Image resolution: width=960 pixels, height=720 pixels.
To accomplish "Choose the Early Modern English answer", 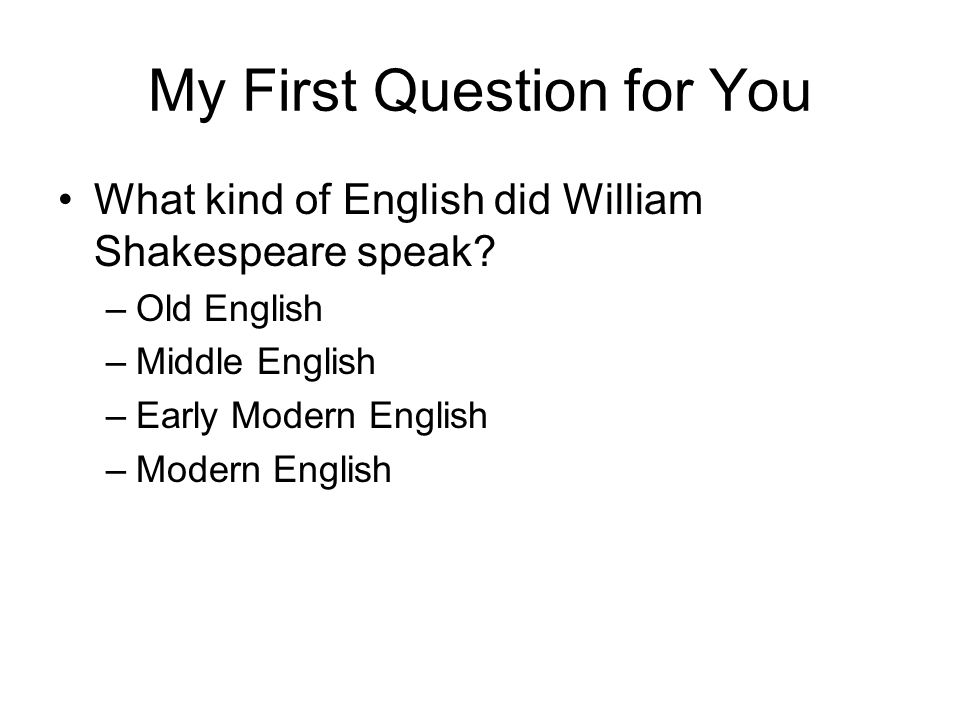I will [x=312, y=416].
